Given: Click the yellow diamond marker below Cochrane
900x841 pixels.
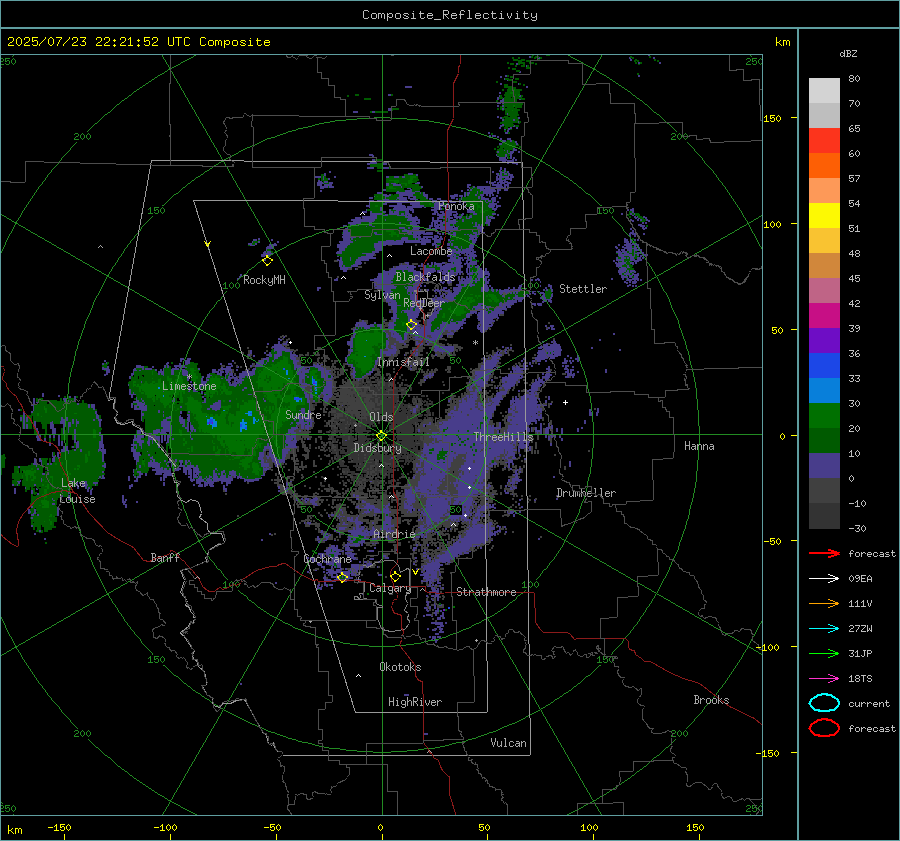Looking at the screenshot, I should tap(343, 577).
